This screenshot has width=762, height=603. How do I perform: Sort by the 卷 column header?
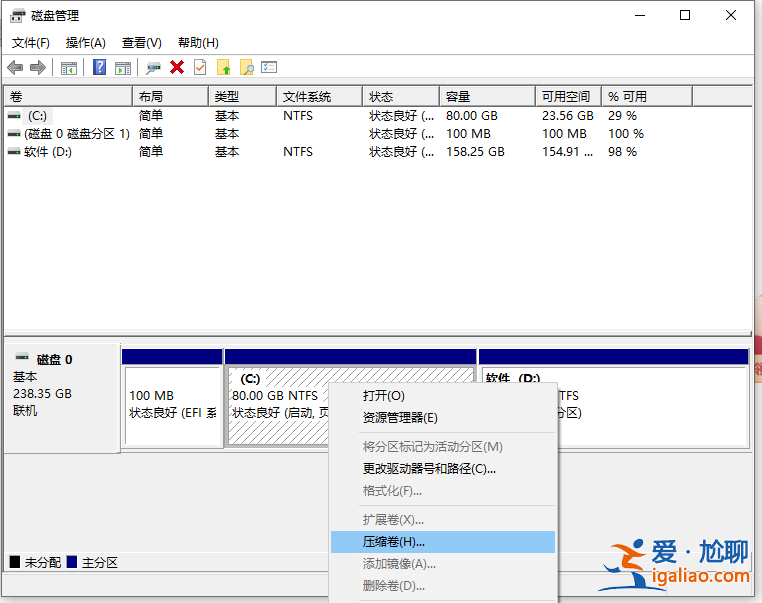coord(68,97)
